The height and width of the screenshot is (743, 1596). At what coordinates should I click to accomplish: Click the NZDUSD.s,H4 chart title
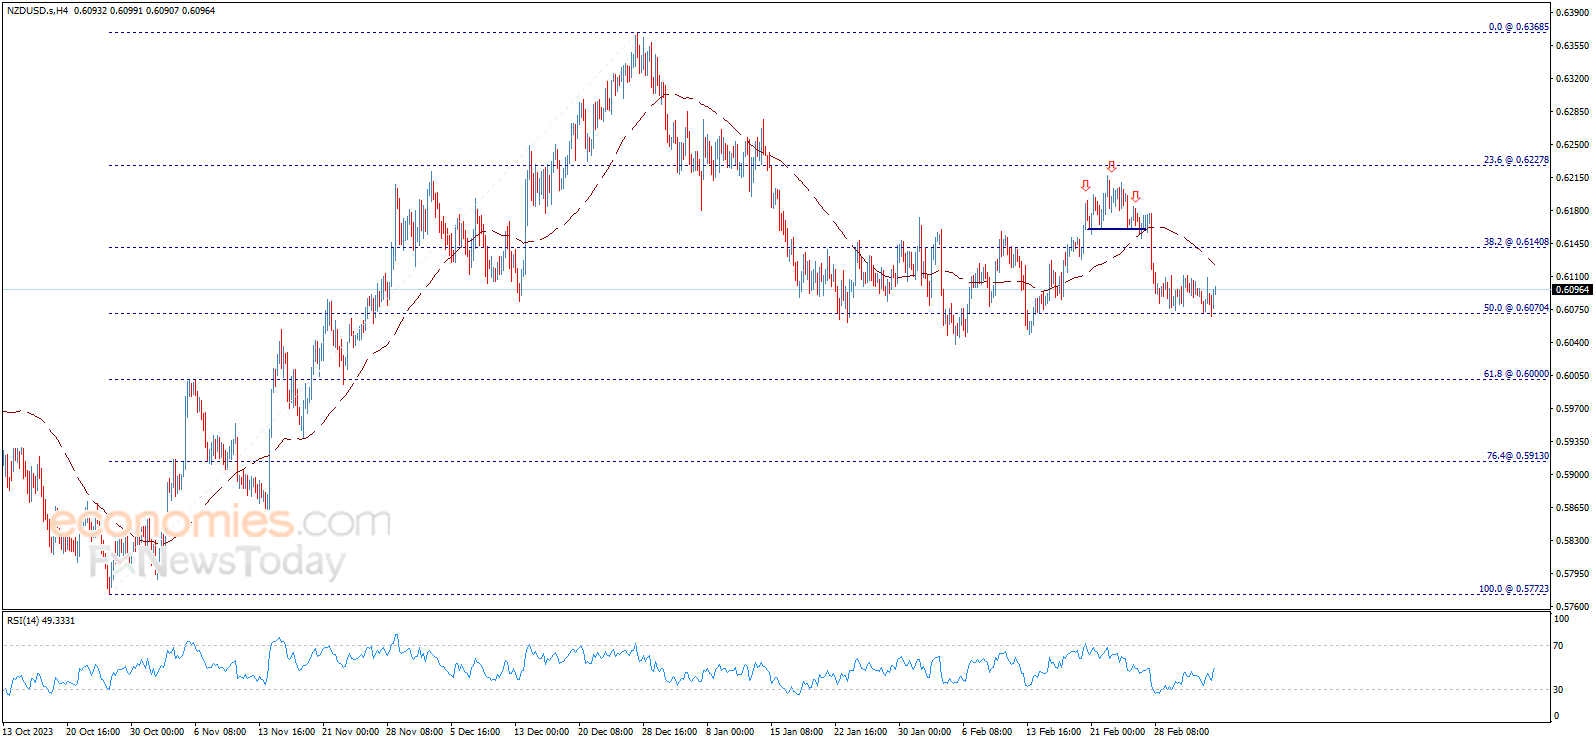tap(37, 11)
